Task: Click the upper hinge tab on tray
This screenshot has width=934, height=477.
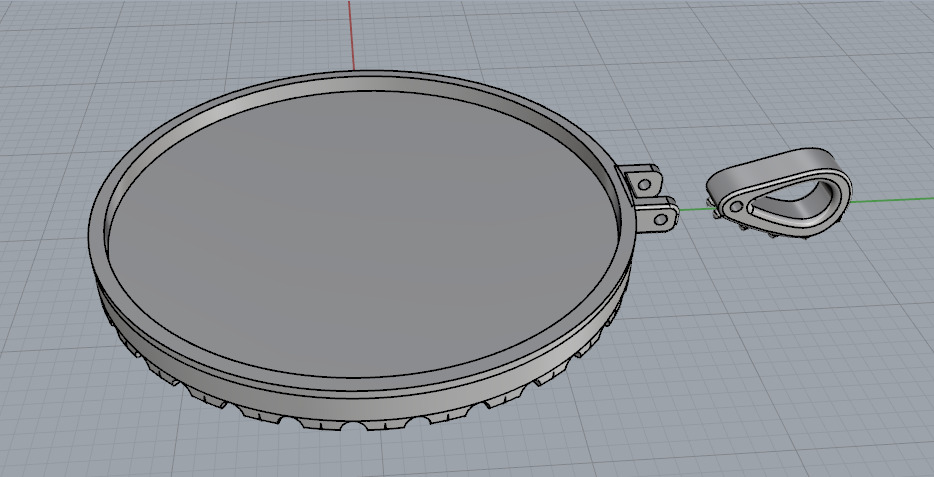Action: 642,181
